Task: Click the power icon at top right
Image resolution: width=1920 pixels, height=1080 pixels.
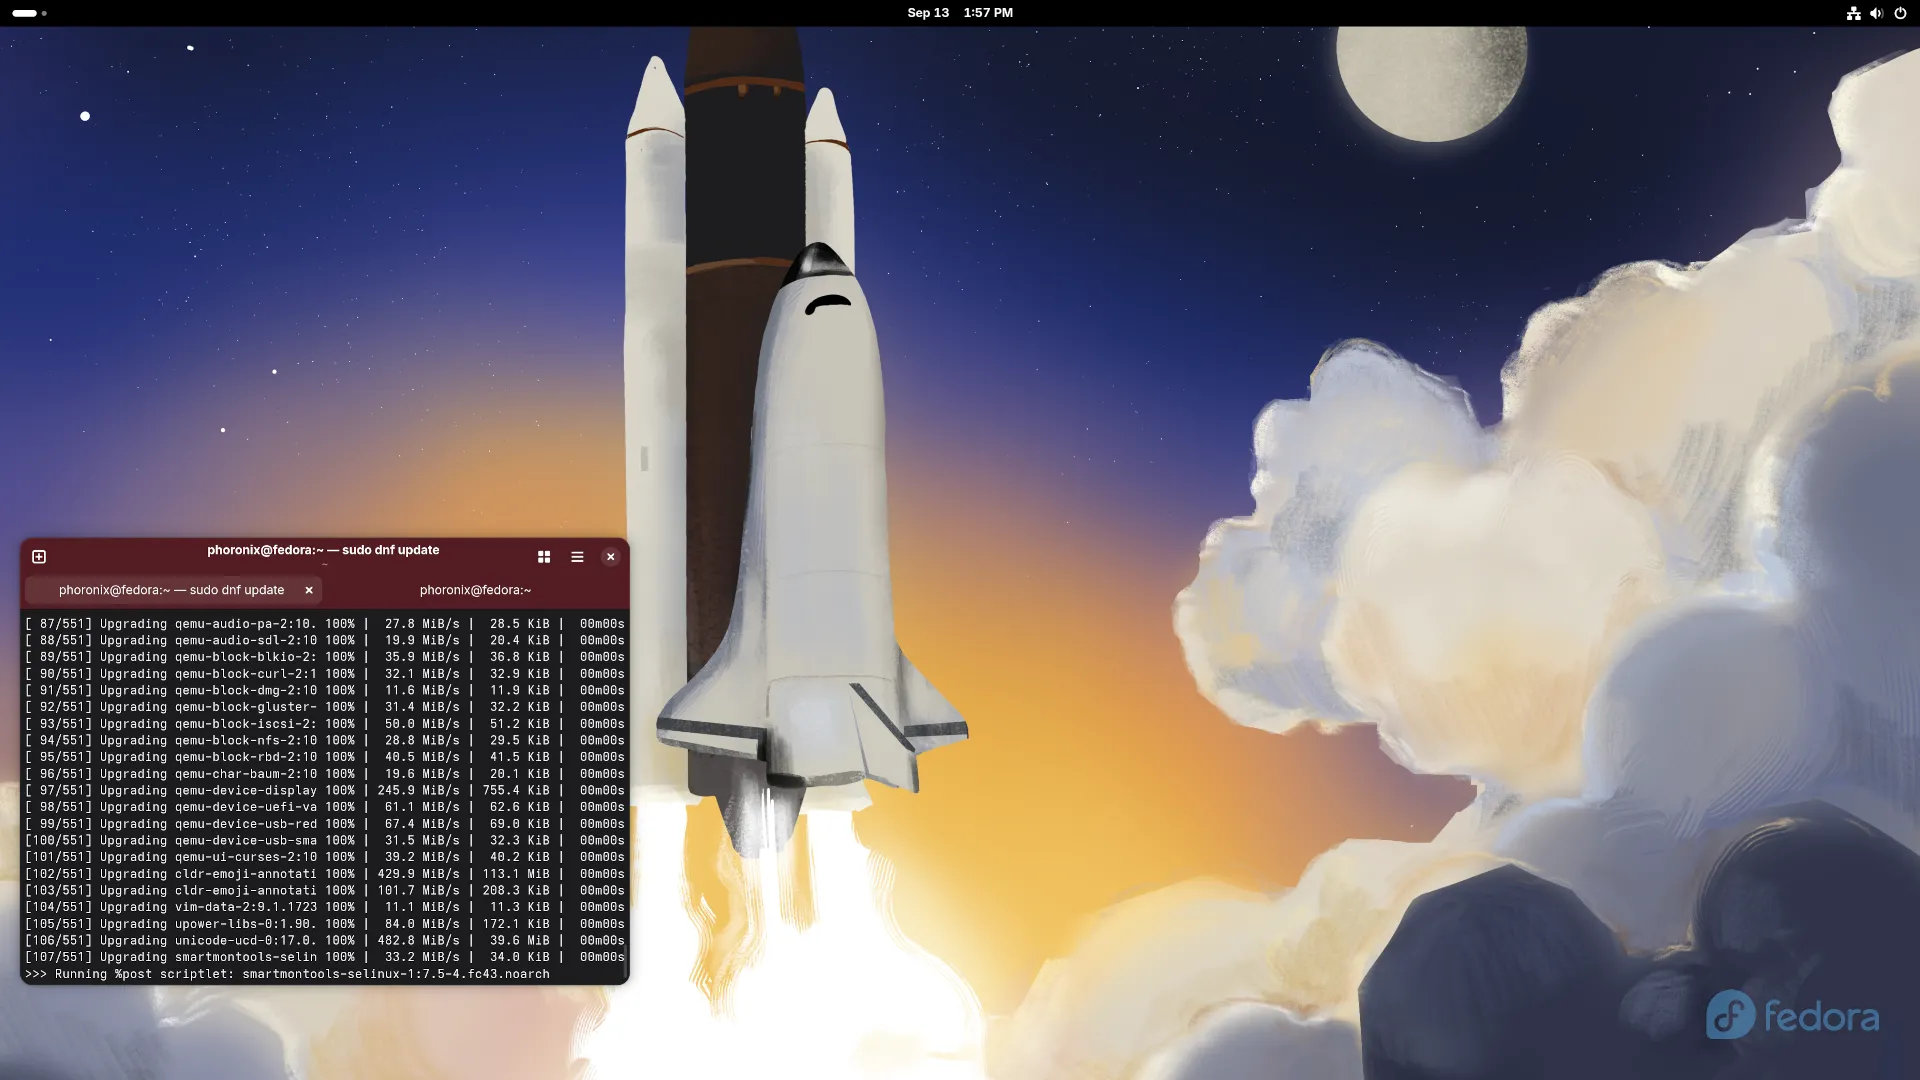Action: click(x=1899, y=13)
